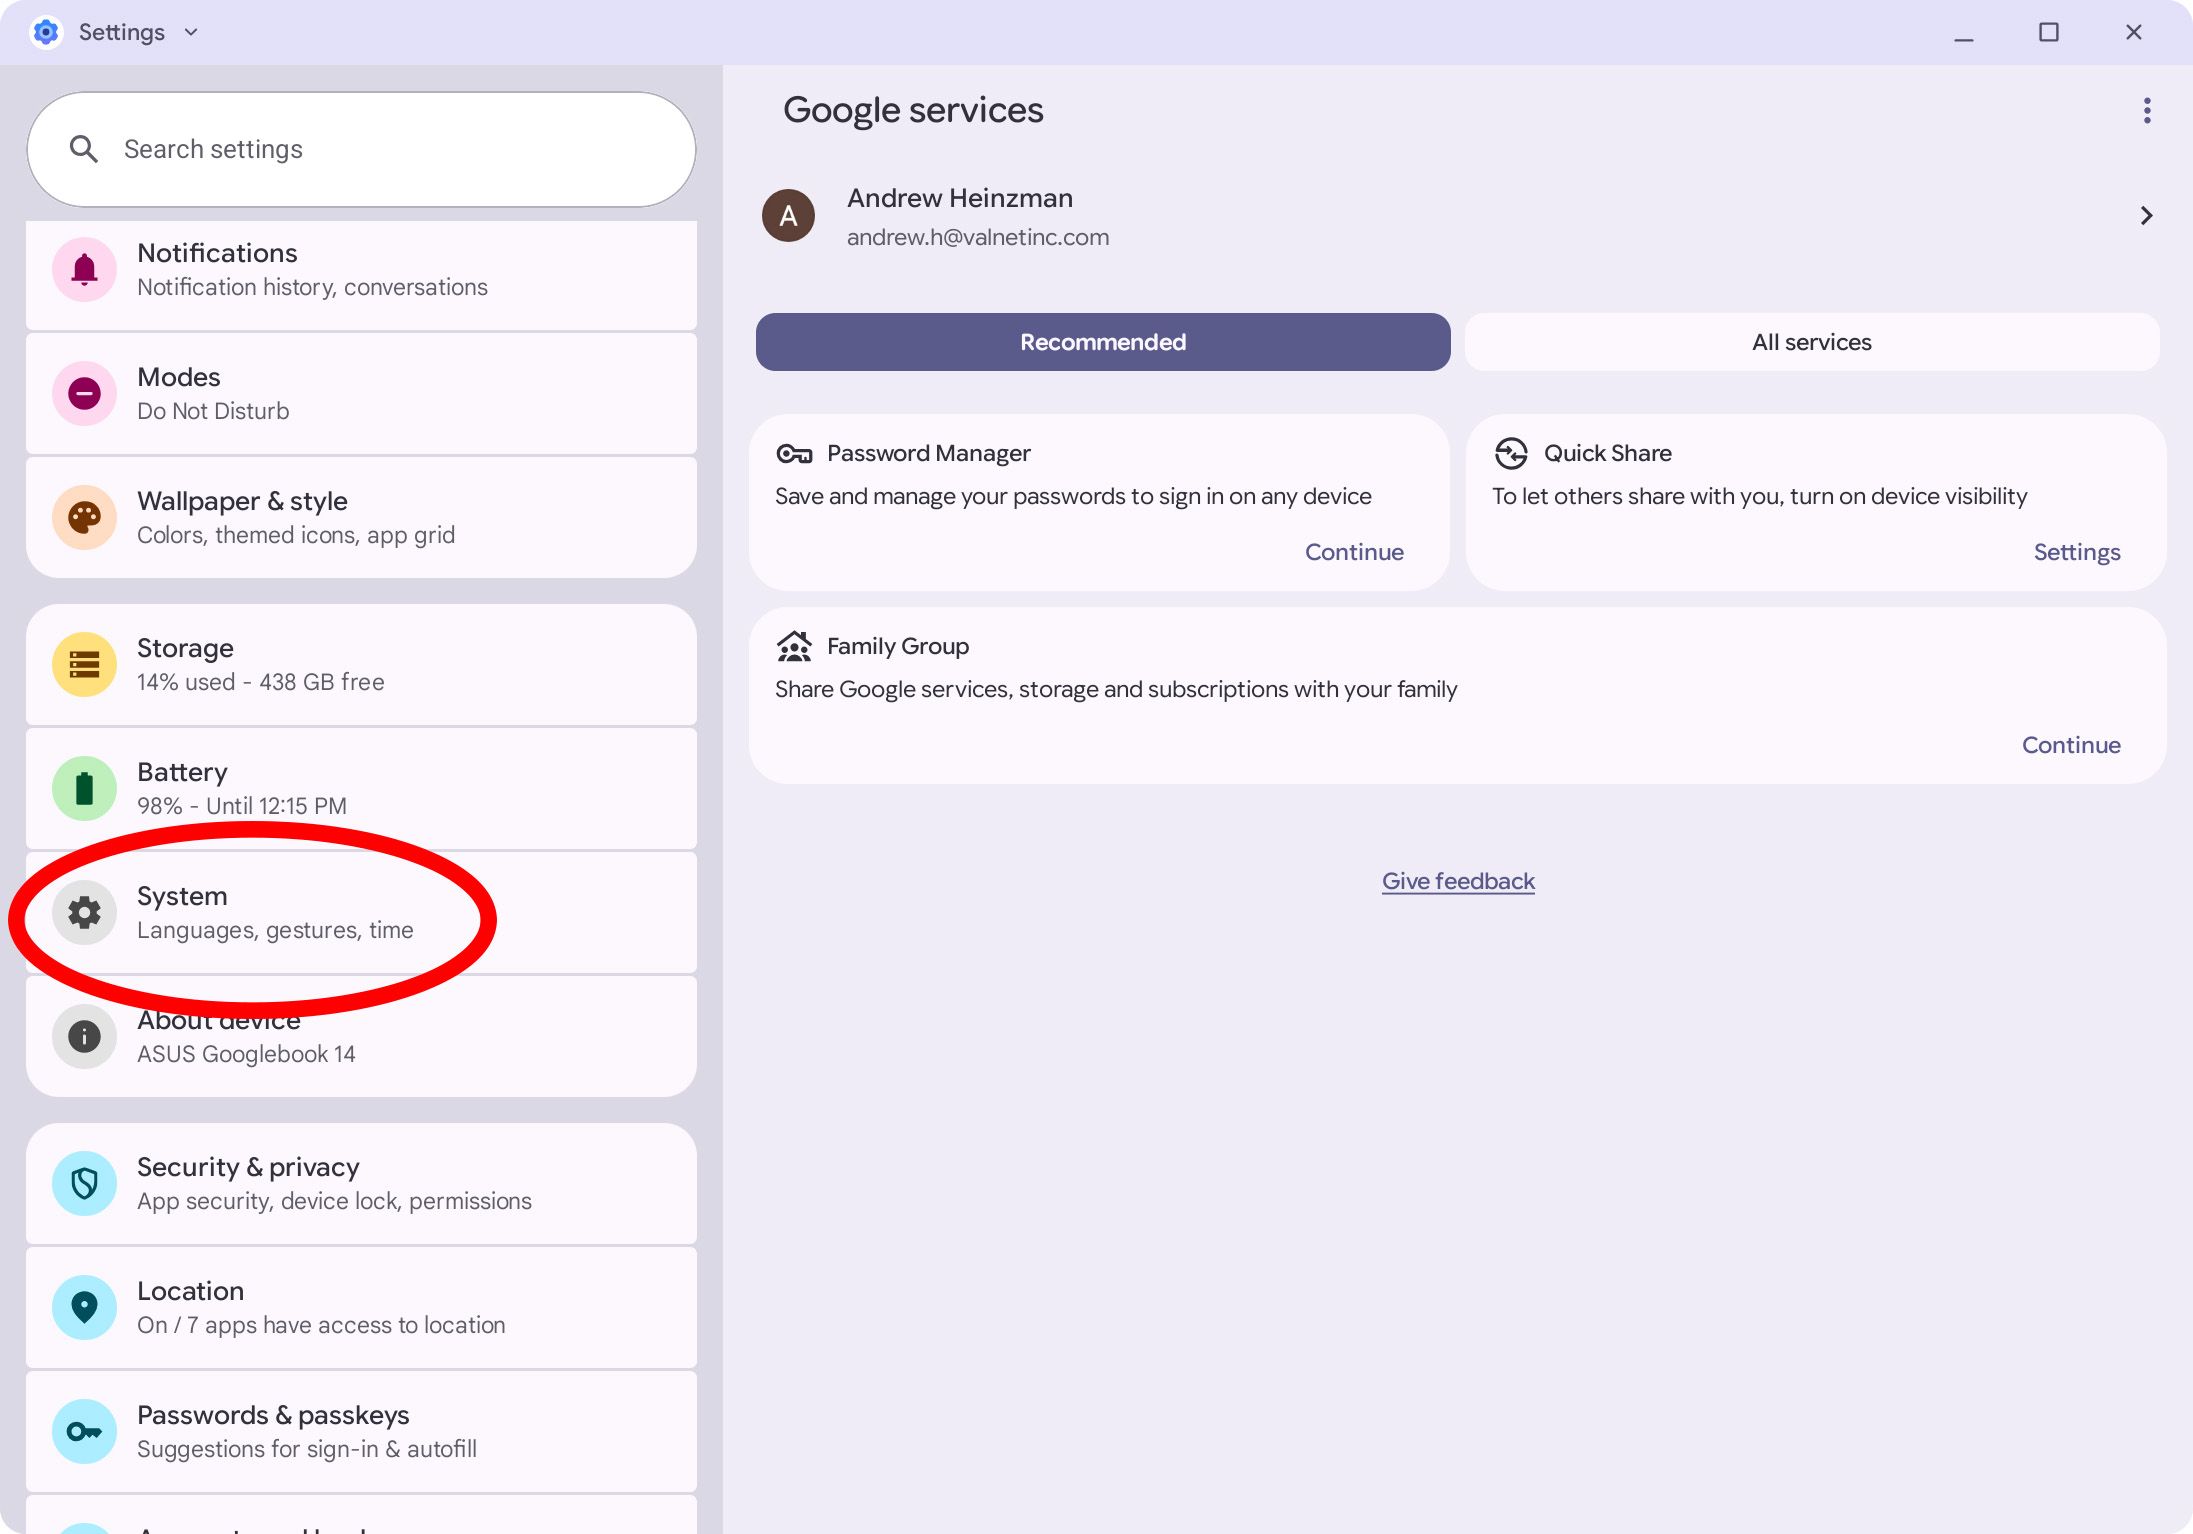Select 'Colors, themed icons, app grid' text
The image size is (2193, 1534).
pos(296,536)
